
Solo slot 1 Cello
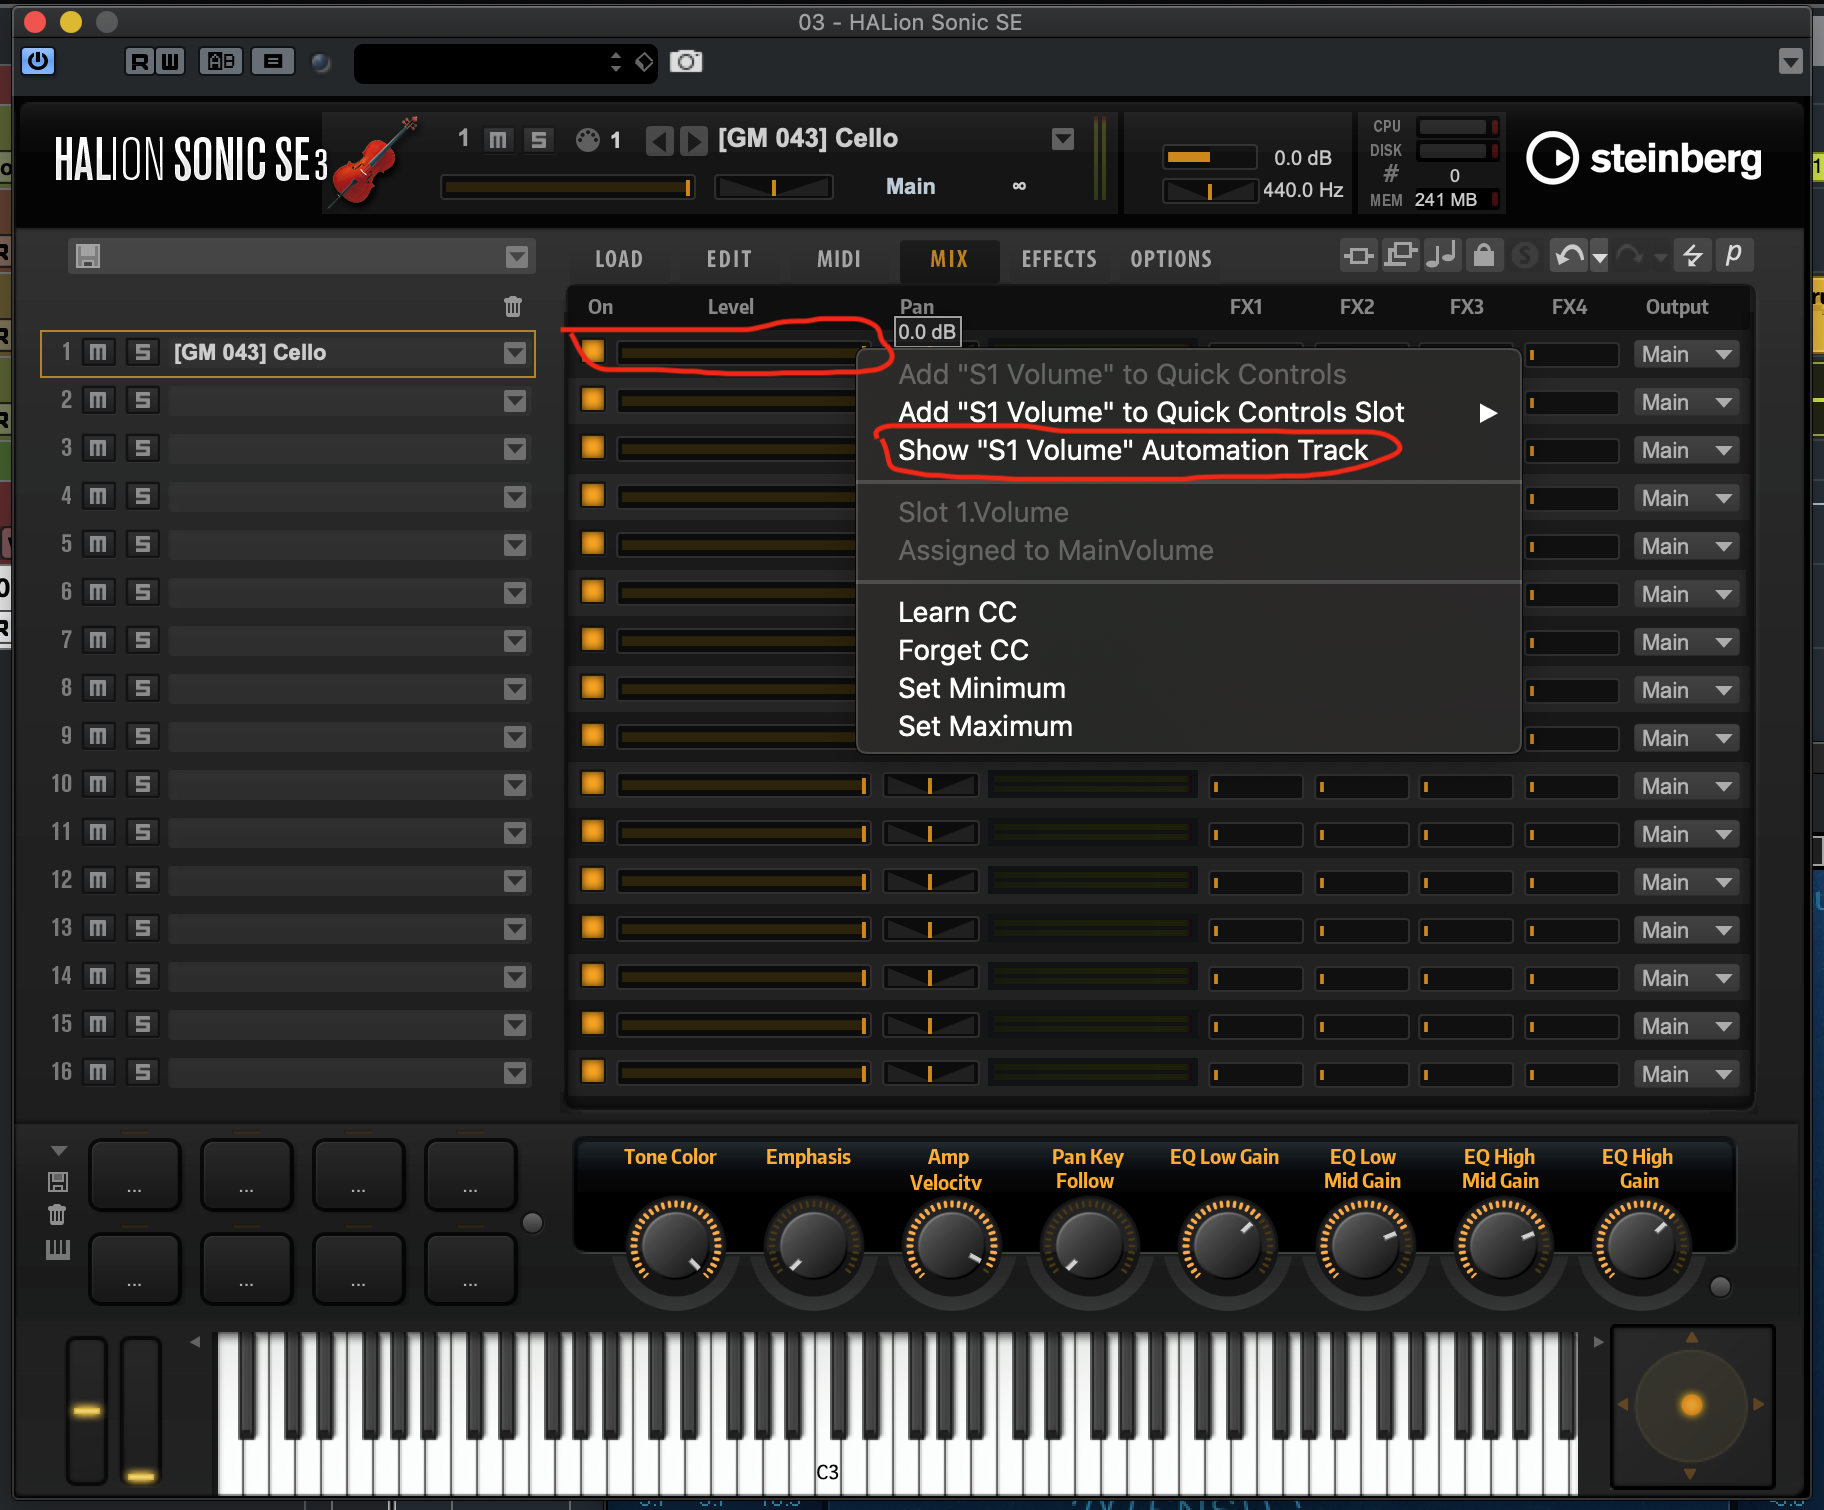click(142, 352)
